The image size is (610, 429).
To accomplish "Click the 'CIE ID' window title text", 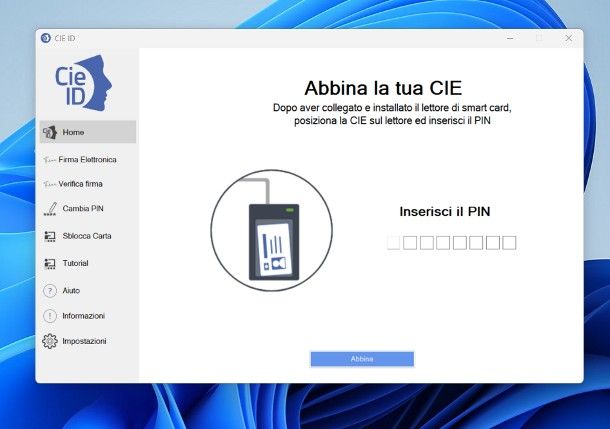I will pos(65,38).
